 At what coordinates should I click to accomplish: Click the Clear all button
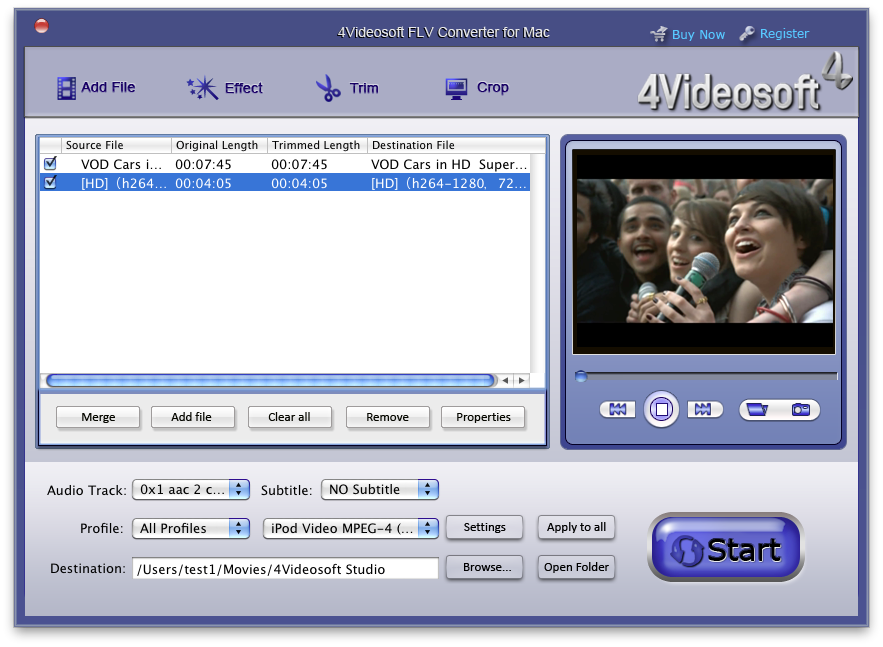pyautogui.click(x=289, y=417)
